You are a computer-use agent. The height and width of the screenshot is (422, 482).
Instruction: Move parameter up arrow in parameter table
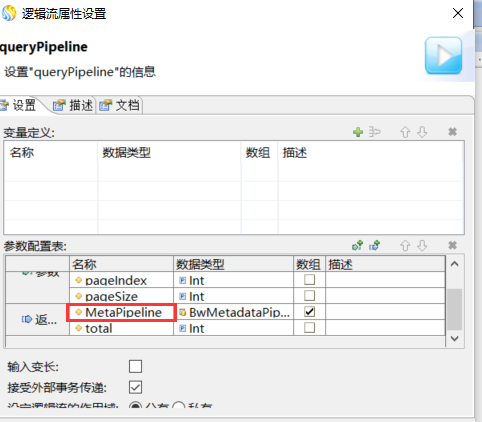tap(405, 246)
